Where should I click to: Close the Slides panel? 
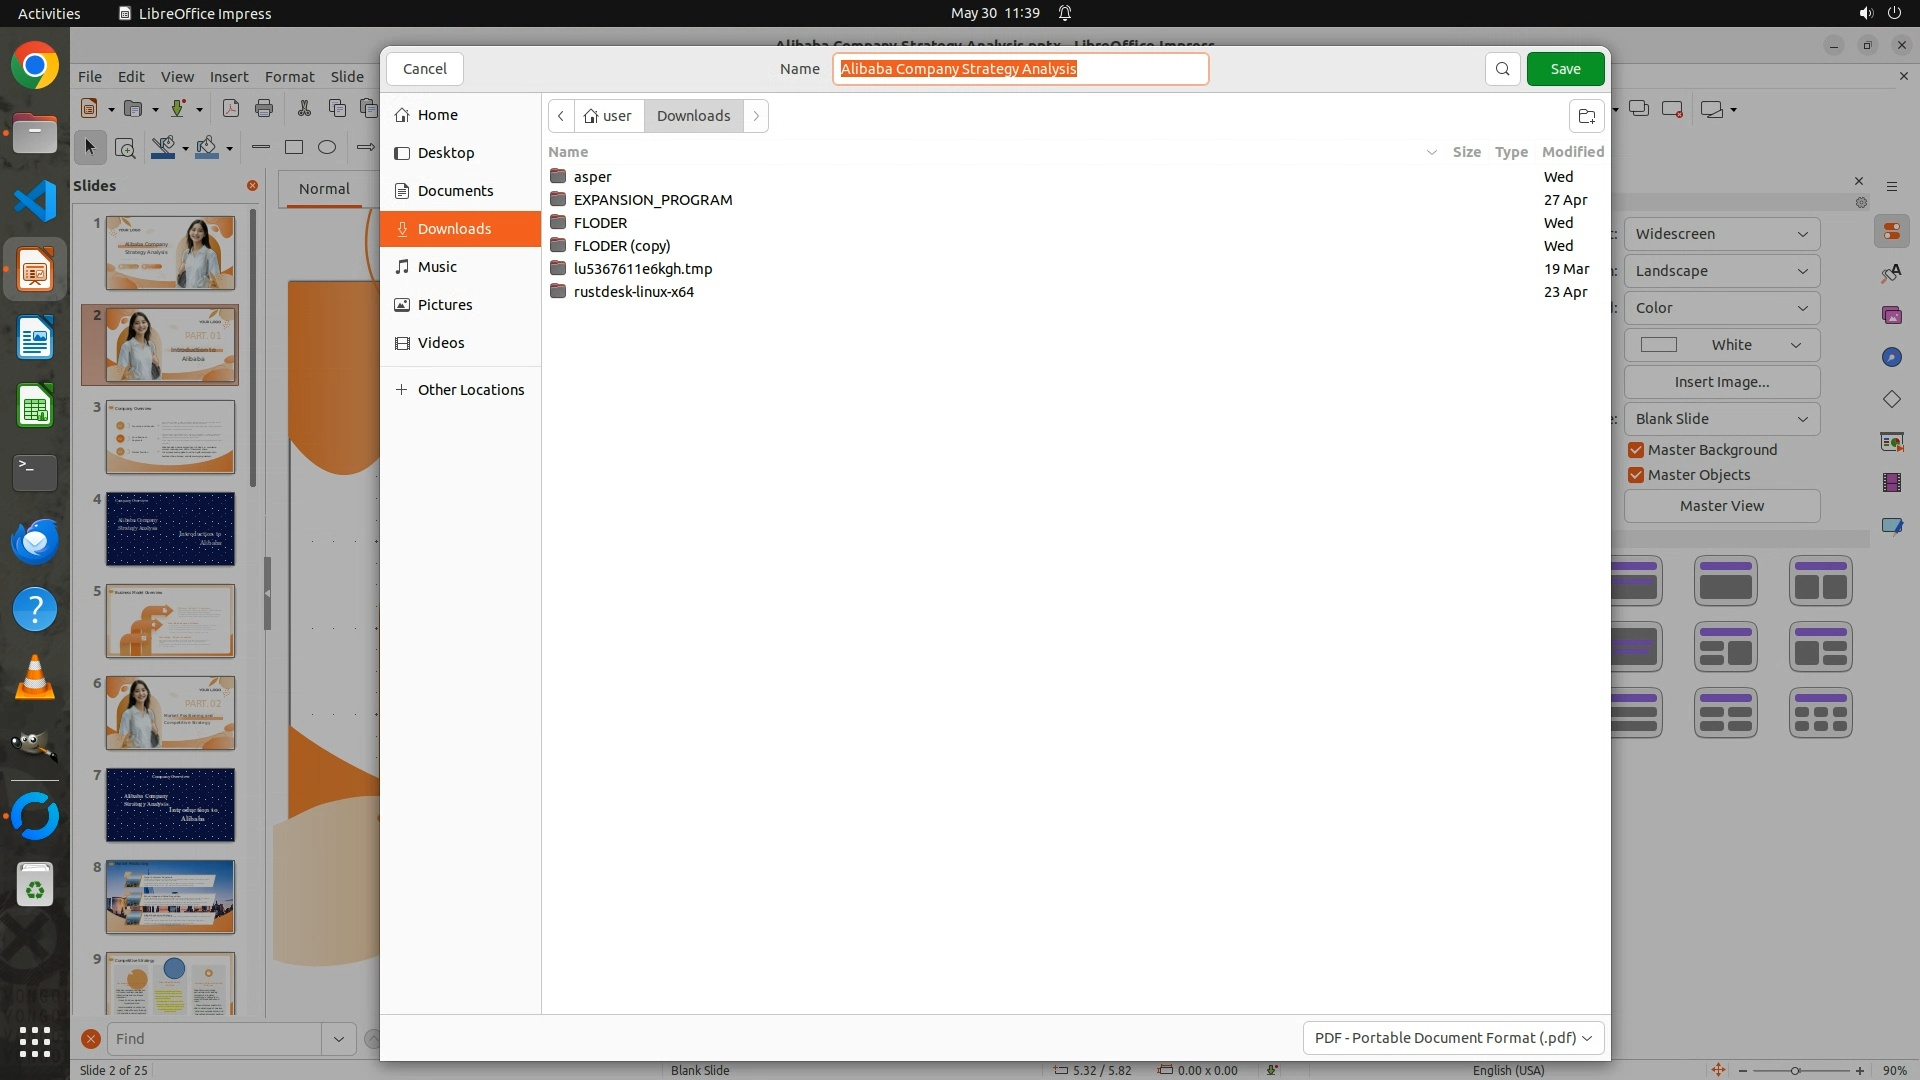pyautogui.click(x=252, y=186)
